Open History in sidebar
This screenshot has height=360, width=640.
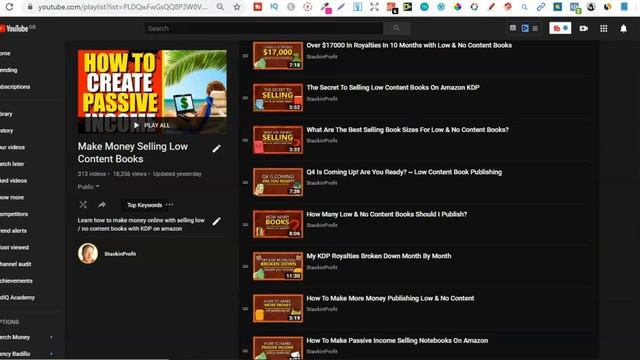[x=7, y=131]
